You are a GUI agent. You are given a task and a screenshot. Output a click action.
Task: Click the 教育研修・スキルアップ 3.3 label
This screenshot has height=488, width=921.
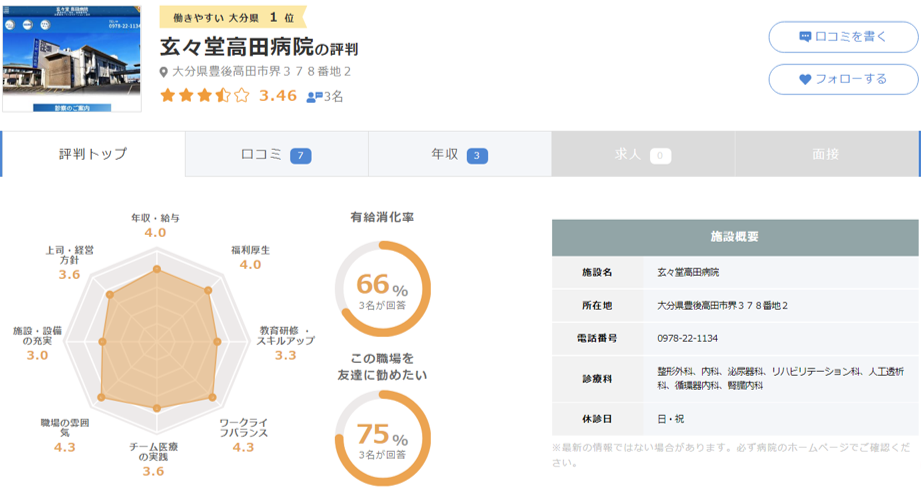(x=285, y=343)
